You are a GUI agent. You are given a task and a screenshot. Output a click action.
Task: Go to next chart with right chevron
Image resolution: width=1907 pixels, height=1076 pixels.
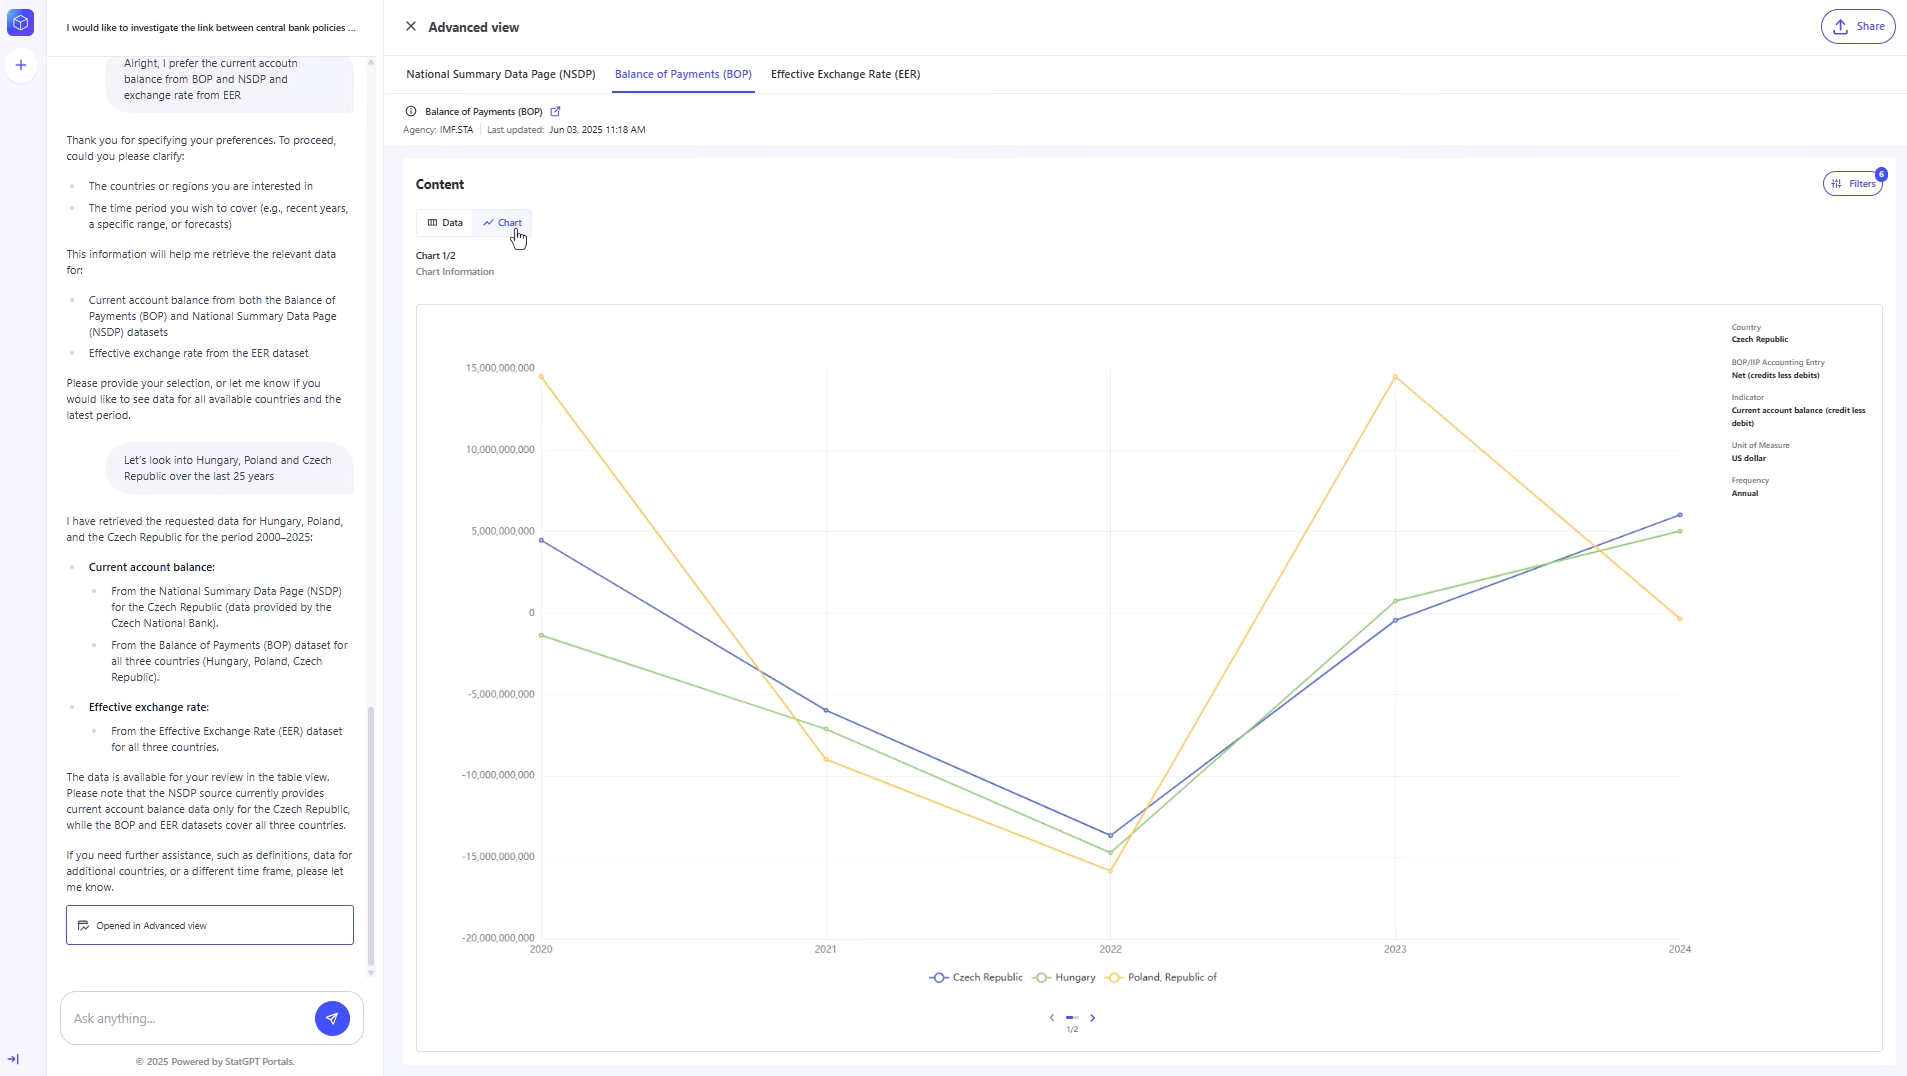click(1092, 1018)
